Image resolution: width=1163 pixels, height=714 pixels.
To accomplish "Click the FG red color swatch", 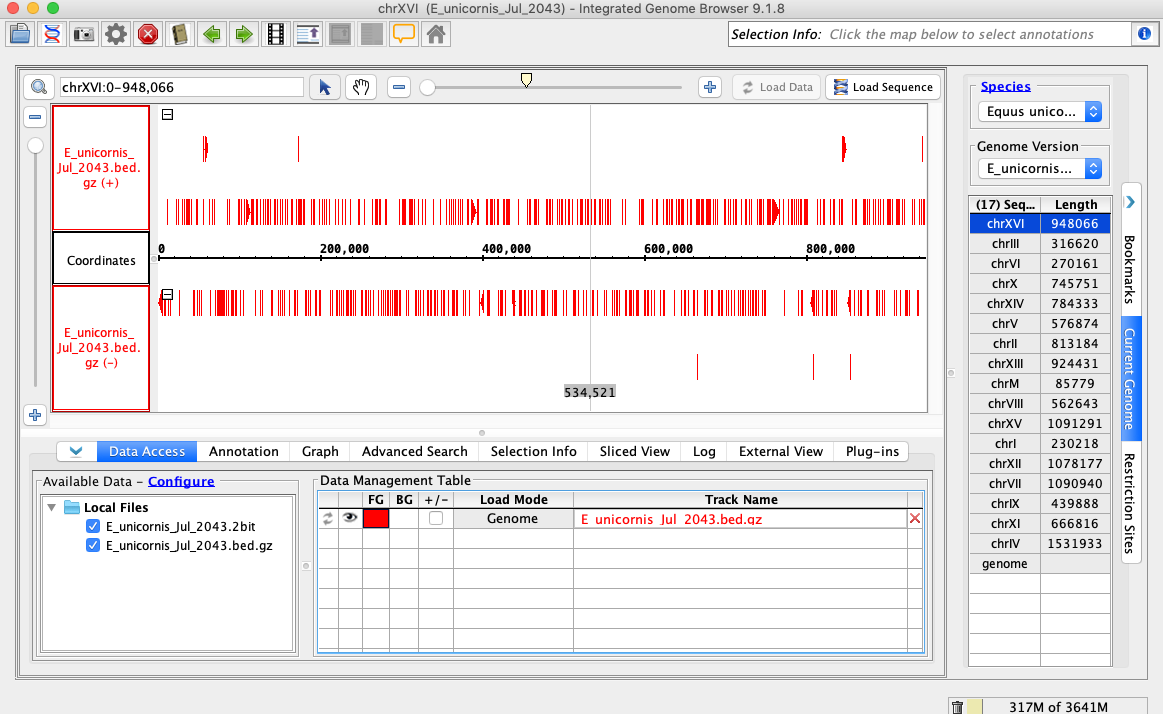I will point(375,518).
